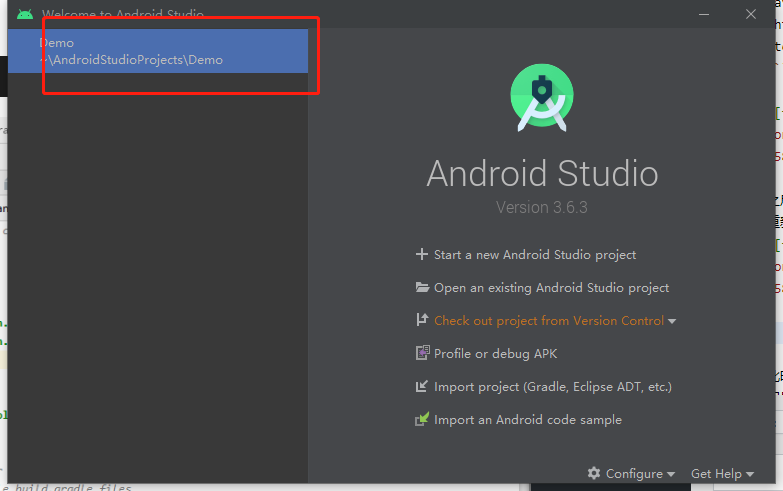Viewport: 783px width, 491px height.
Task: Click the Configure gear icon
Action: pos(594,473)
